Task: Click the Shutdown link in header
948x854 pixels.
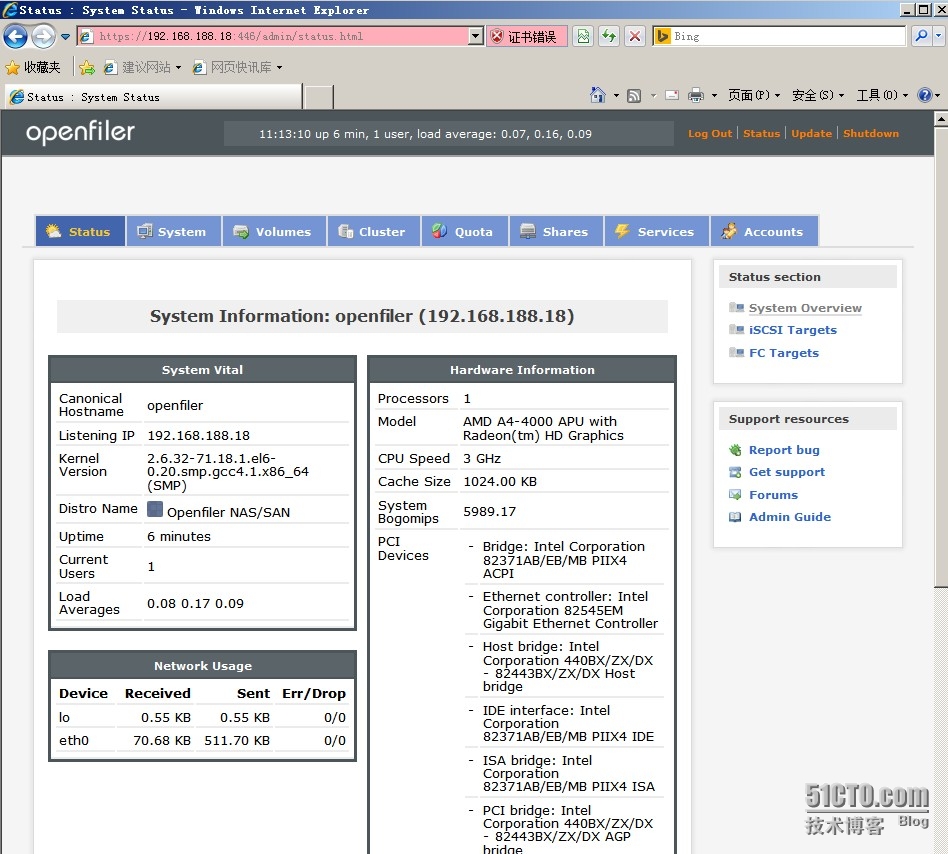Action: click(870, 134)
